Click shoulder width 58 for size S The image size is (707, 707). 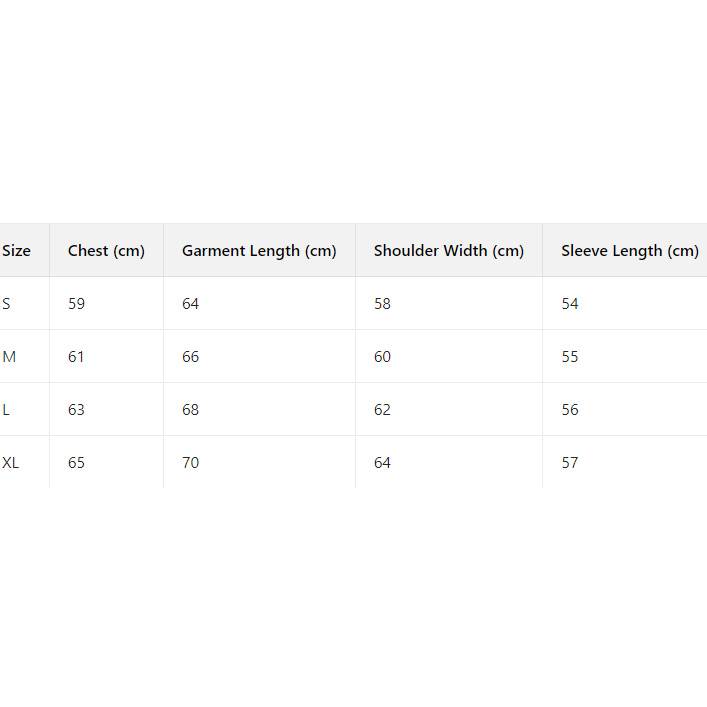click(x=383, y=304)
